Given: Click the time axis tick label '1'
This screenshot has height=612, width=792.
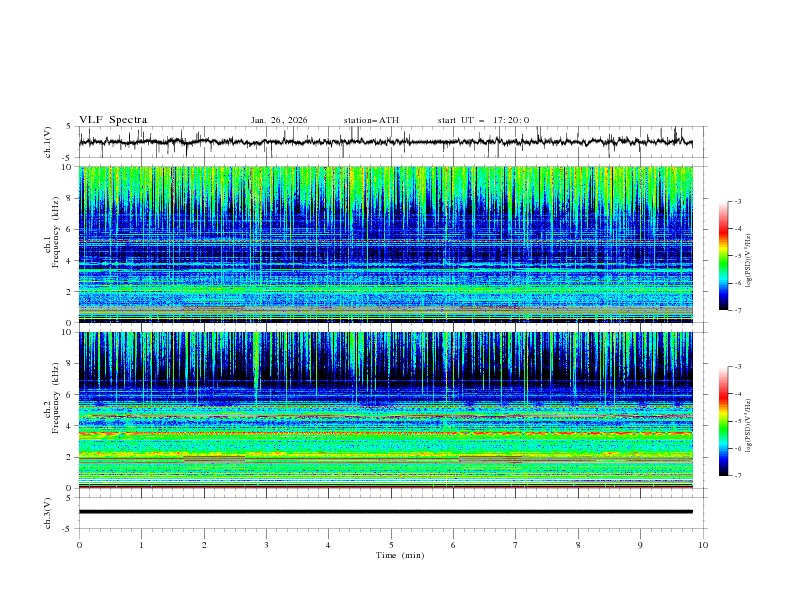Looking at the screenshot, I should coord(141,545).
